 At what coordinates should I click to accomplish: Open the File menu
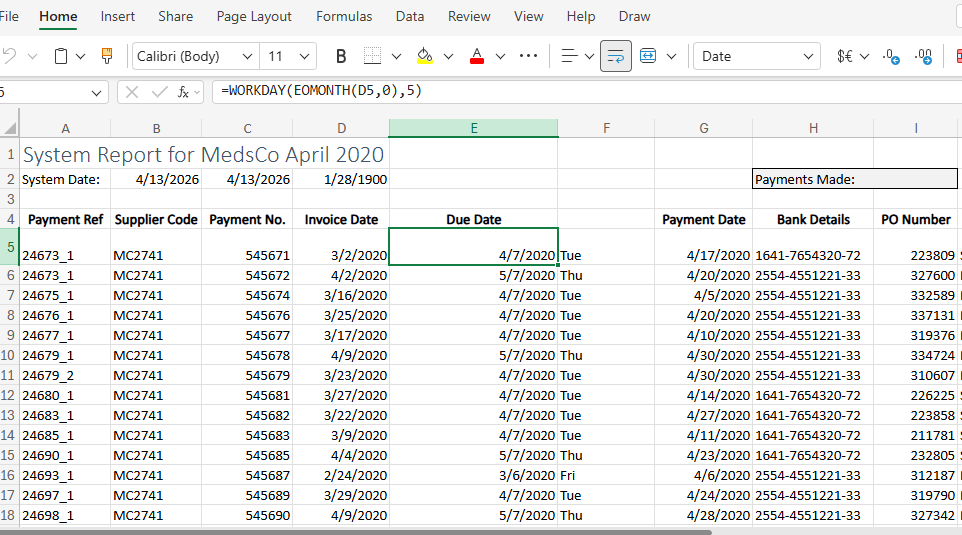[x=9, y=17]
